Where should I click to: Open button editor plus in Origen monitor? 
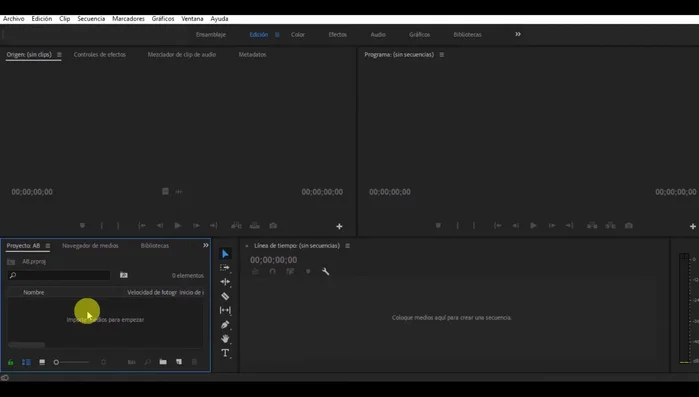pyautogui.click(x=339, y=226)
